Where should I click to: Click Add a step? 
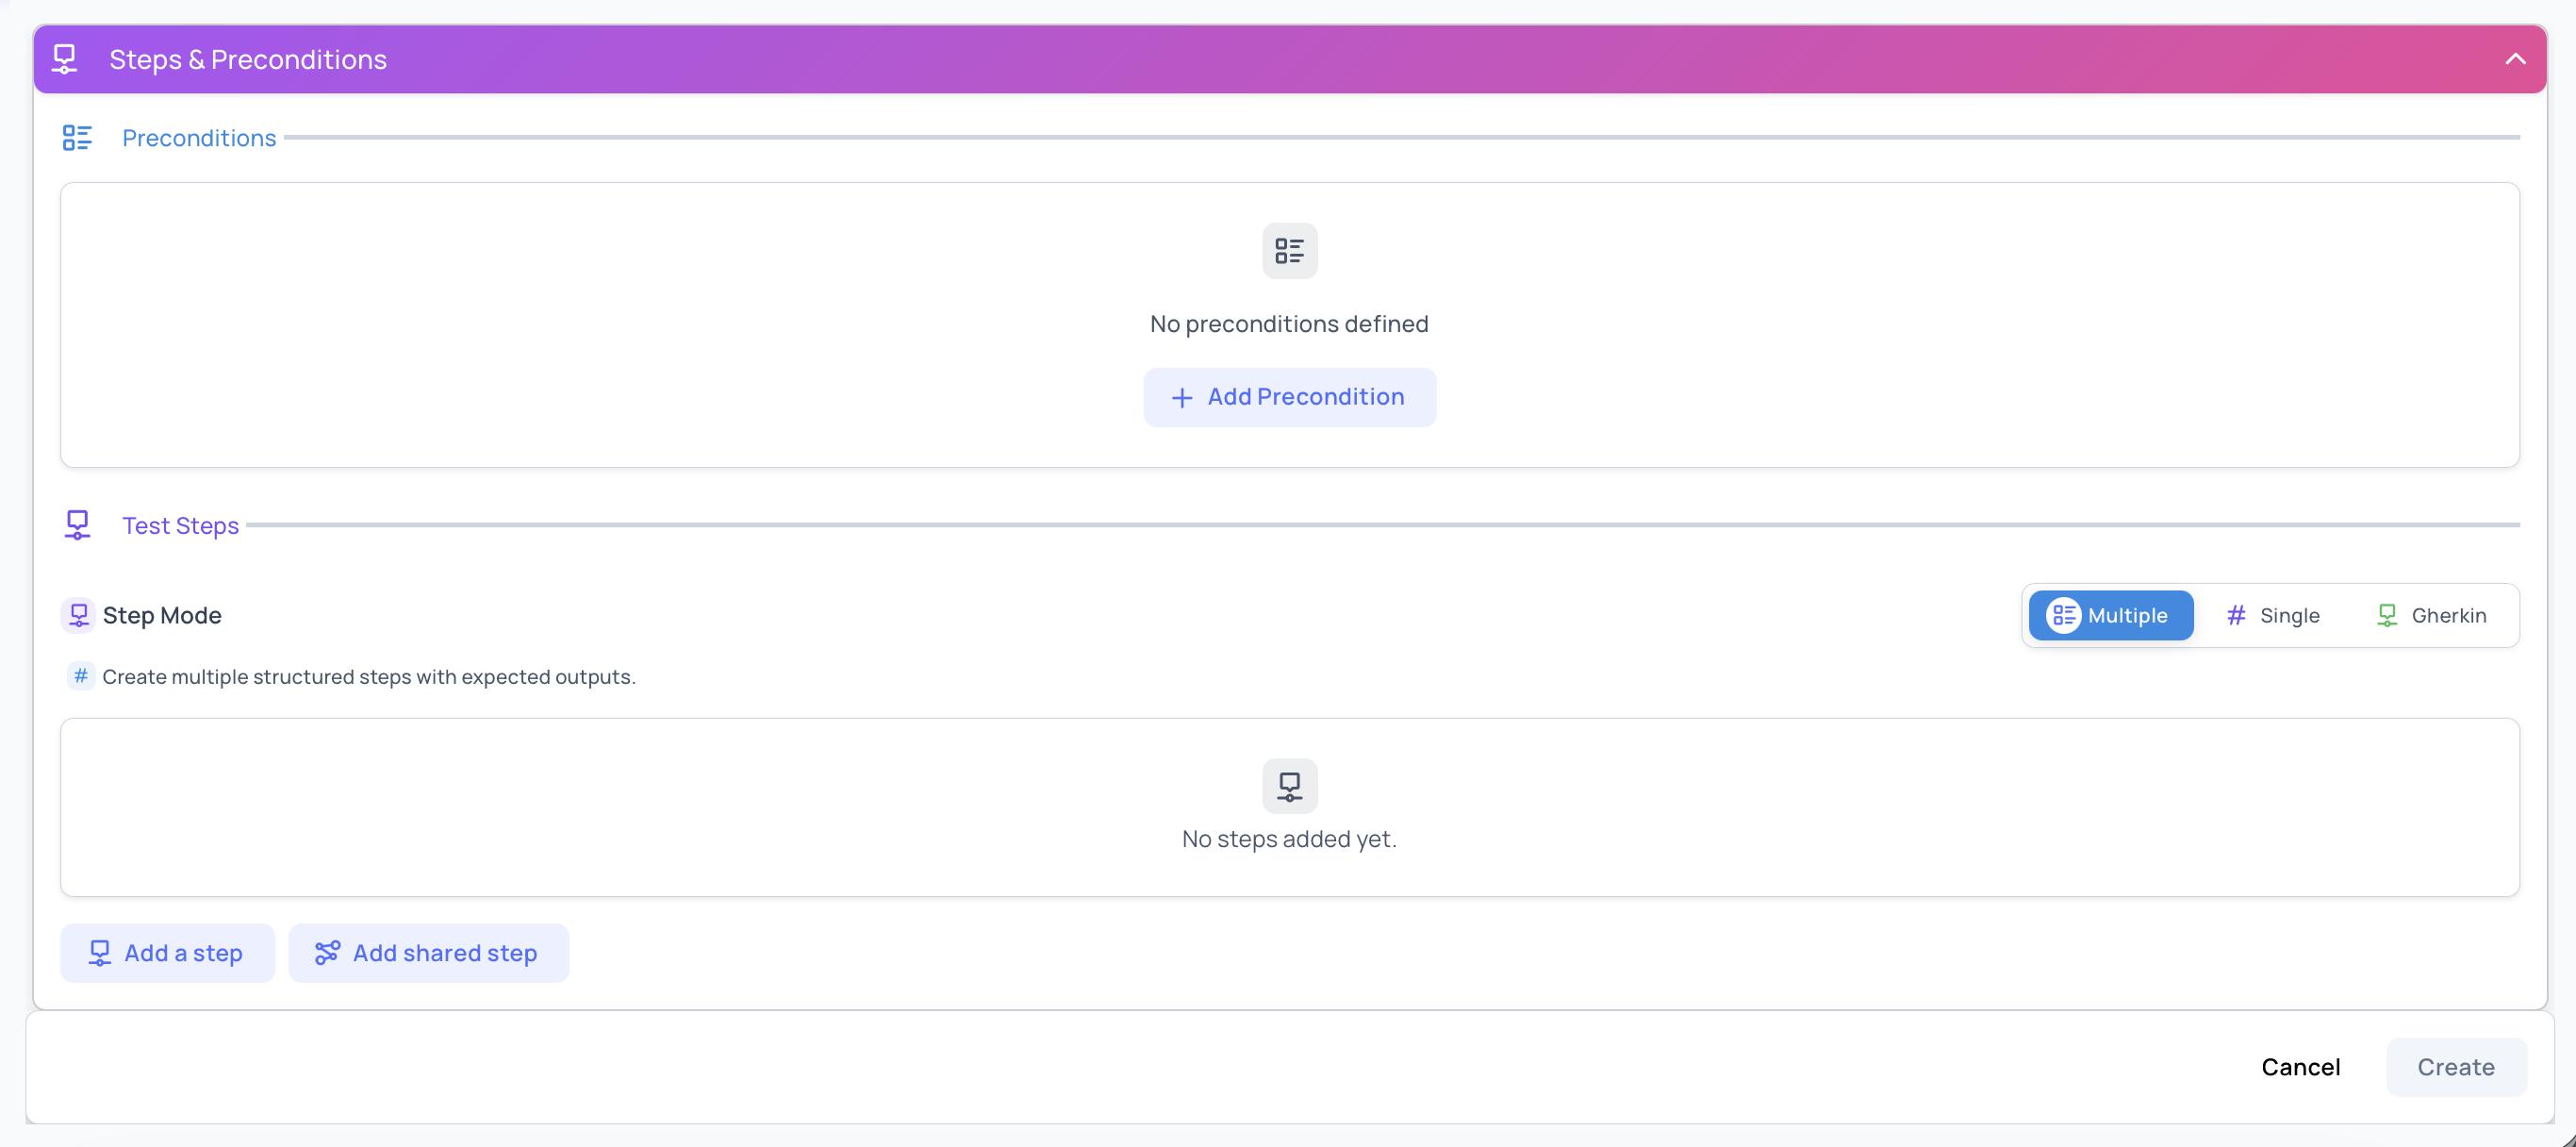click(x=166, y=953)
